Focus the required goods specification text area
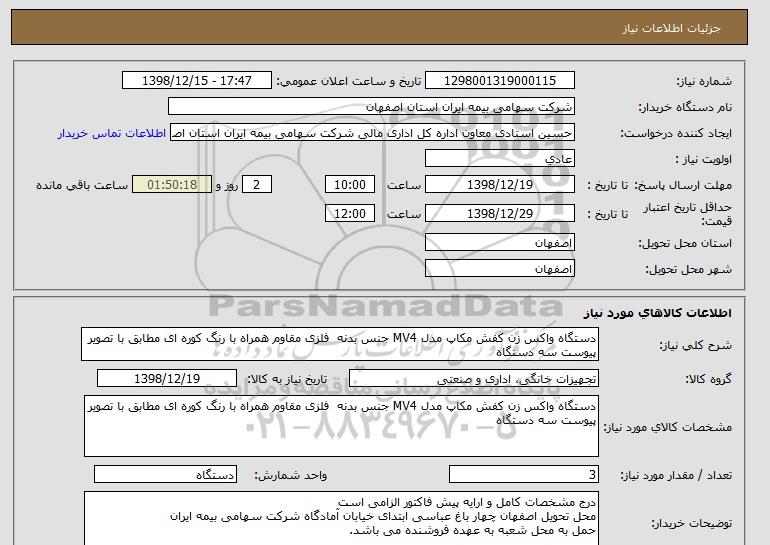This screenshot has height=545, width=770. tap(341, 426)
